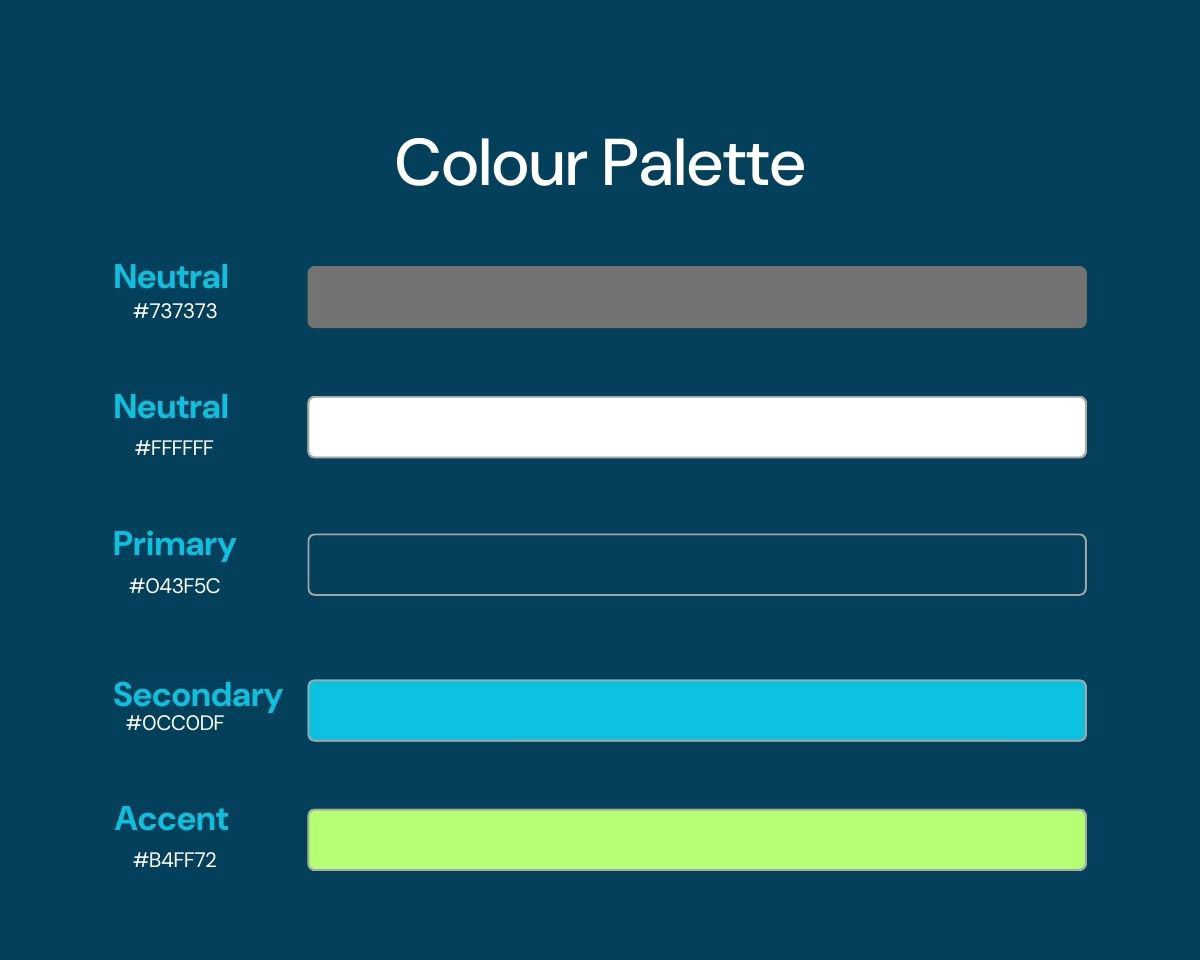Click the #043F5C hex text
This screenshot has width=1200, height=960.
pyautogui.click(x=175, y=586)
